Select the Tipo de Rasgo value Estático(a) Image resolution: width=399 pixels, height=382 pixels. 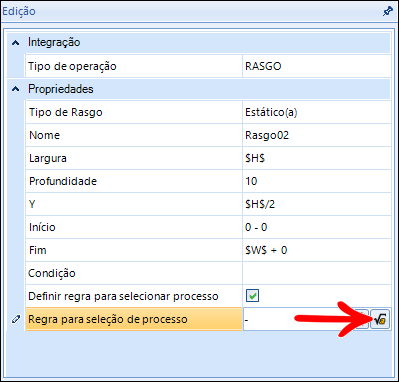point(317,112)
